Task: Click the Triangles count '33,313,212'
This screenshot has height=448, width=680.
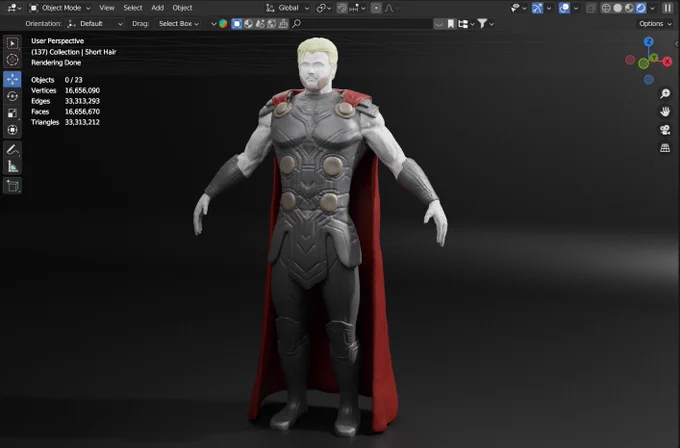Action: tap(82, 122)
